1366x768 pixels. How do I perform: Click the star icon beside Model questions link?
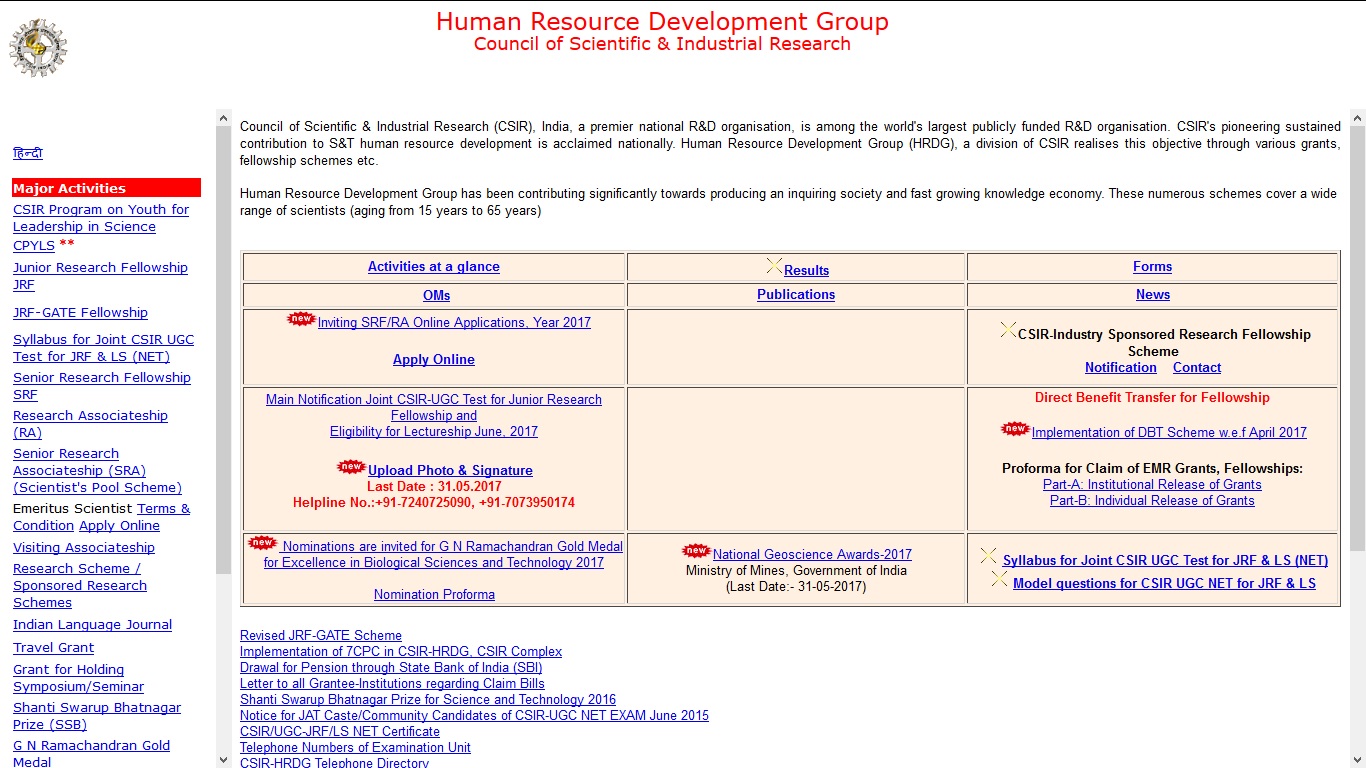999,579
